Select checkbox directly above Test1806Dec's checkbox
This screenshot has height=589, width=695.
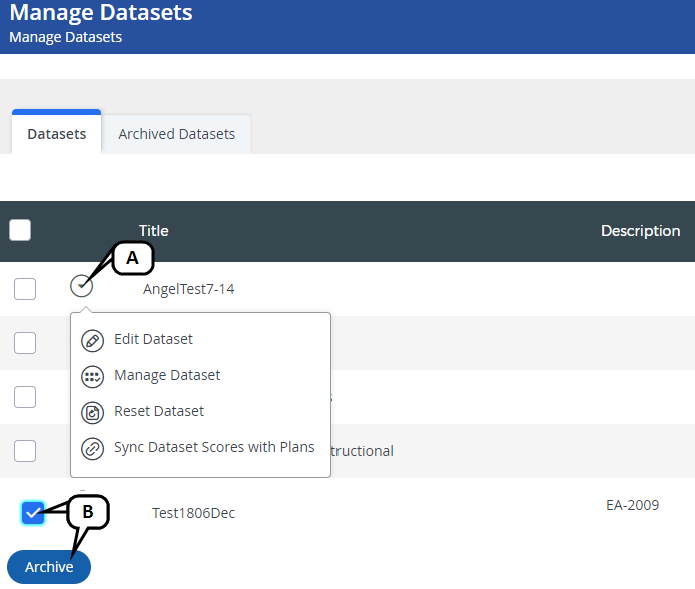coord(25,451)
